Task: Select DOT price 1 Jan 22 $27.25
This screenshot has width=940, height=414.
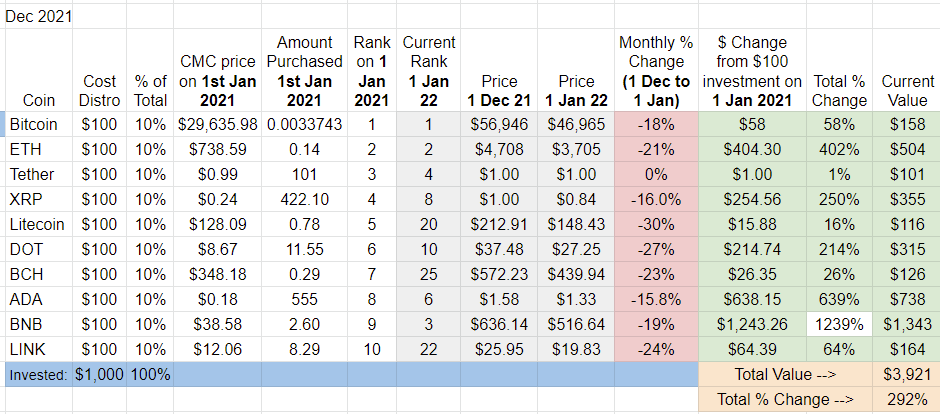Action: (x=576, y=249)
